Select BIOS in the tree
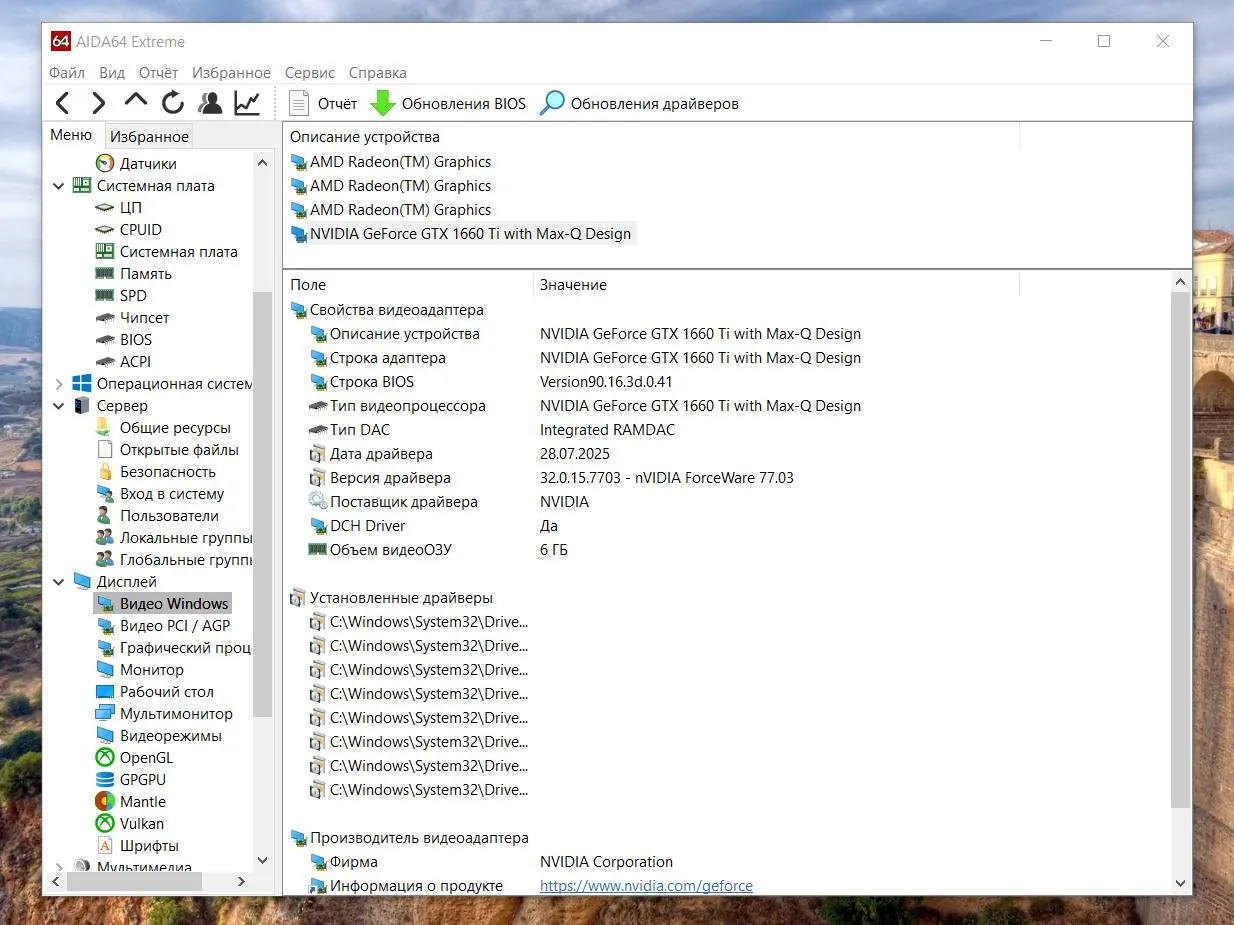 coord(124,339)
